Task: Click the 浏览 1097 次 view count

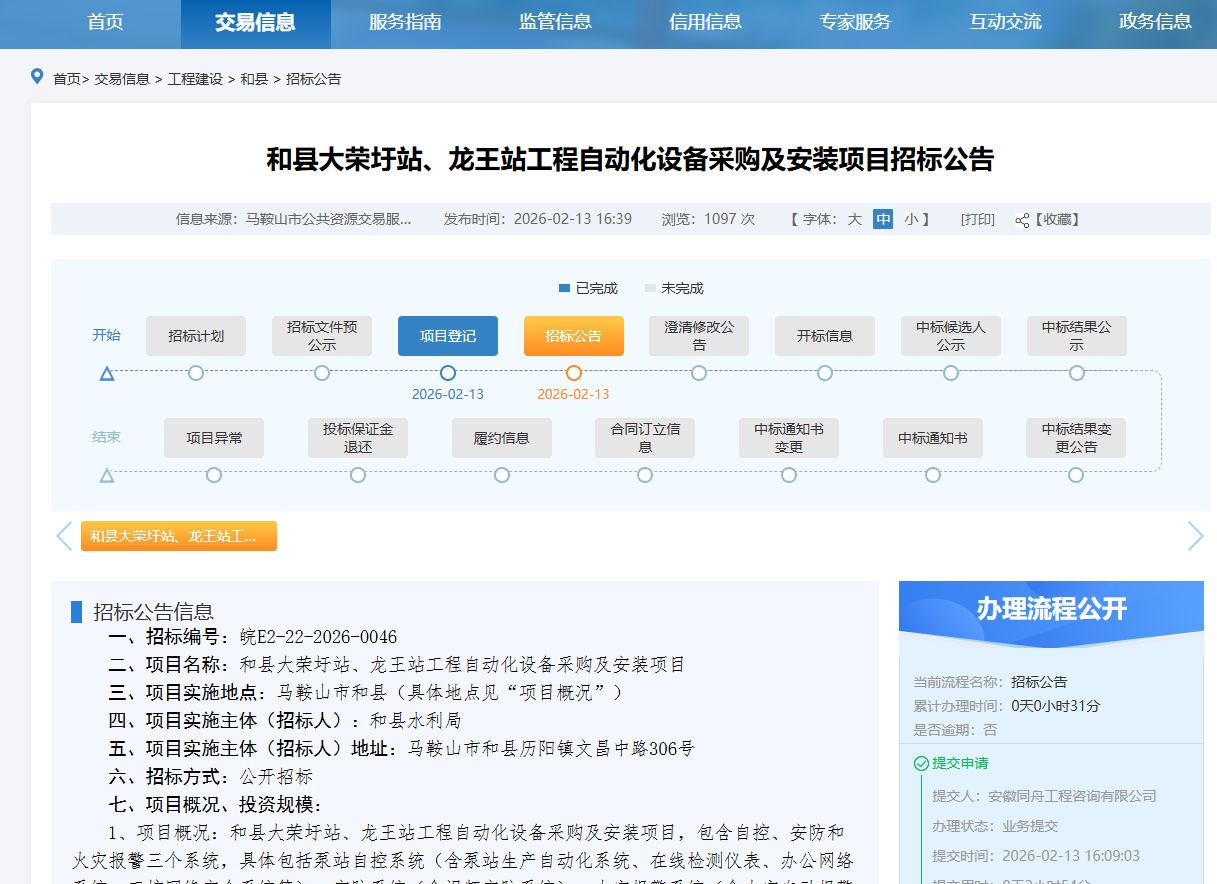Action: [x=708, y=219]
